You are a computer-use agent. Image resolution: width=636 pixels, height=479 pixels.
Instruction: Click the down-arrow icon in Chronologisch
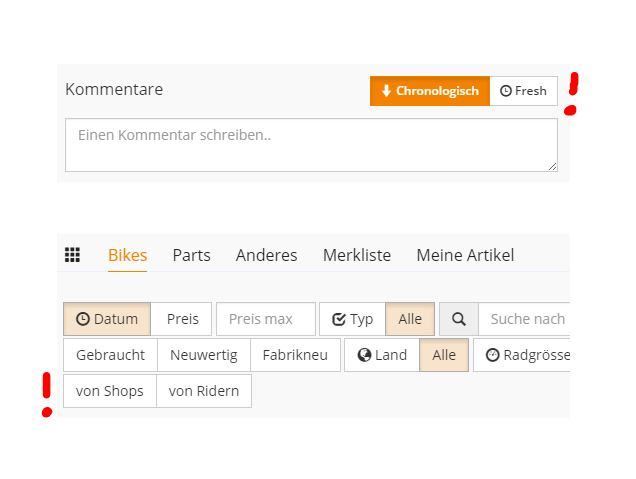pyautogui.click(x=386, y=91)
